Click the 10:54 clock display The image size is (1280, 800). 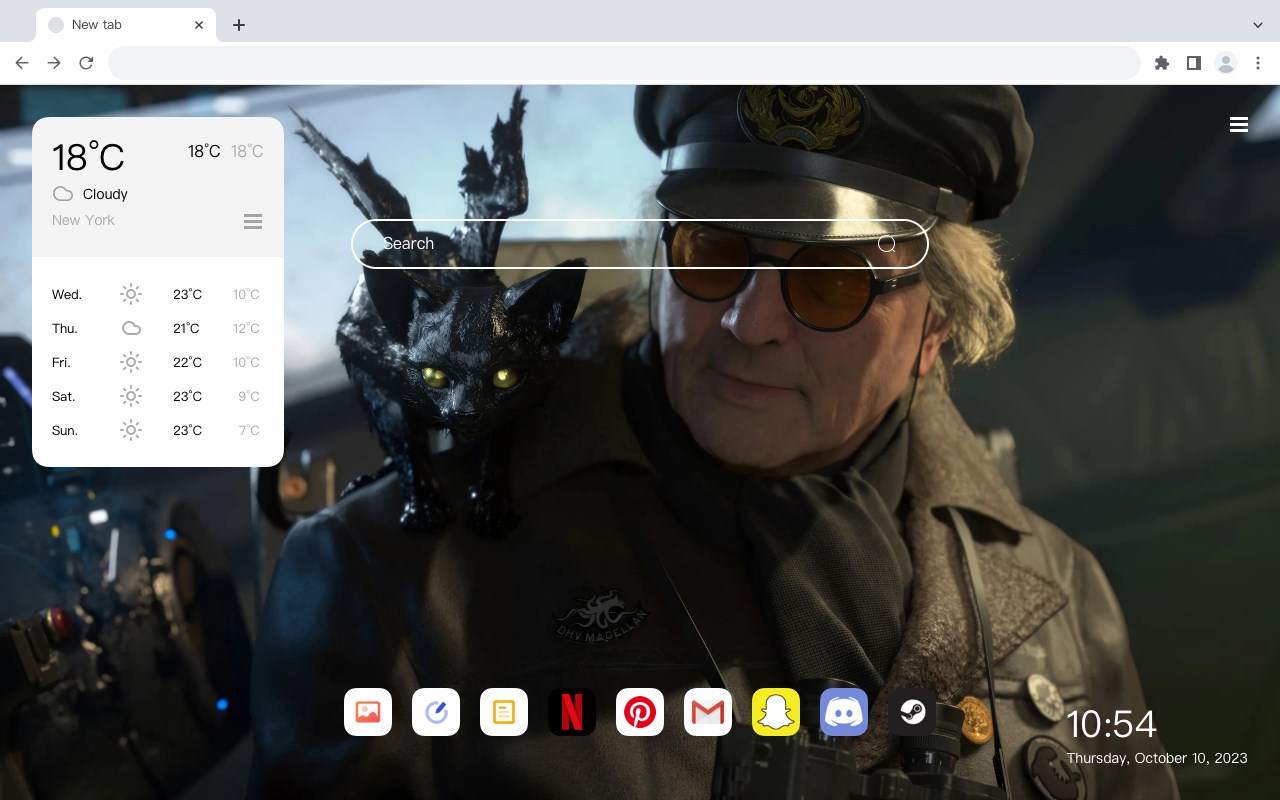(x=1111, y=724)
